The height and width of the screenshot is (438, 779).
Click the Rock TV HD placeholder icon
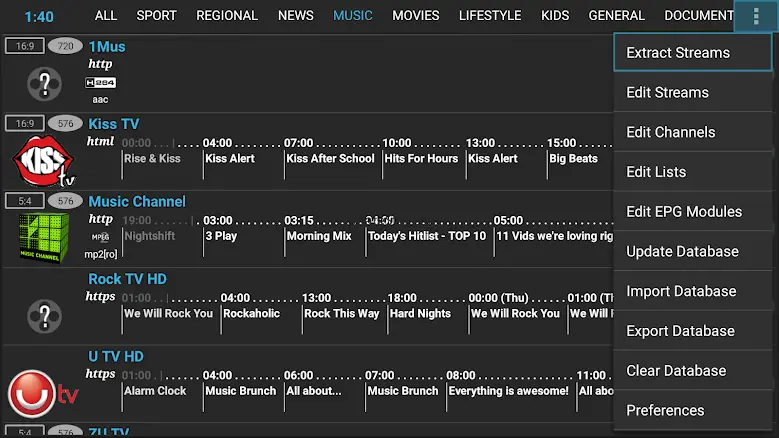[x=44, y=316]
